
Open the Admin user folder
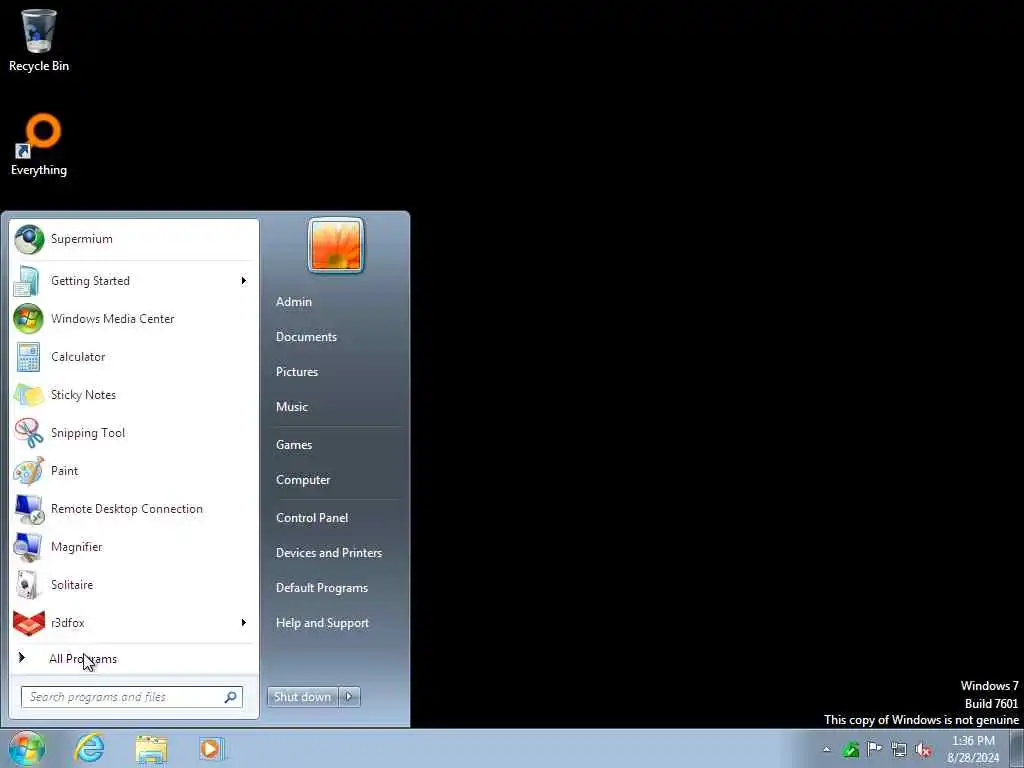tap(294, 302)
